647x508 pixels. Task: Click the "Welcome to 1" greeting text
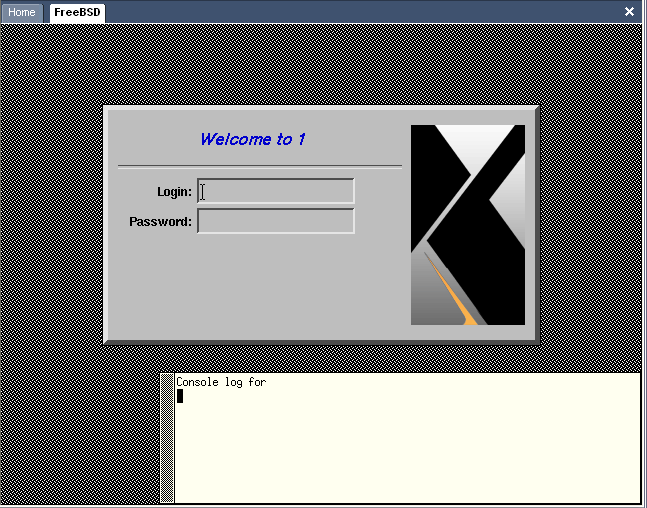252,139
